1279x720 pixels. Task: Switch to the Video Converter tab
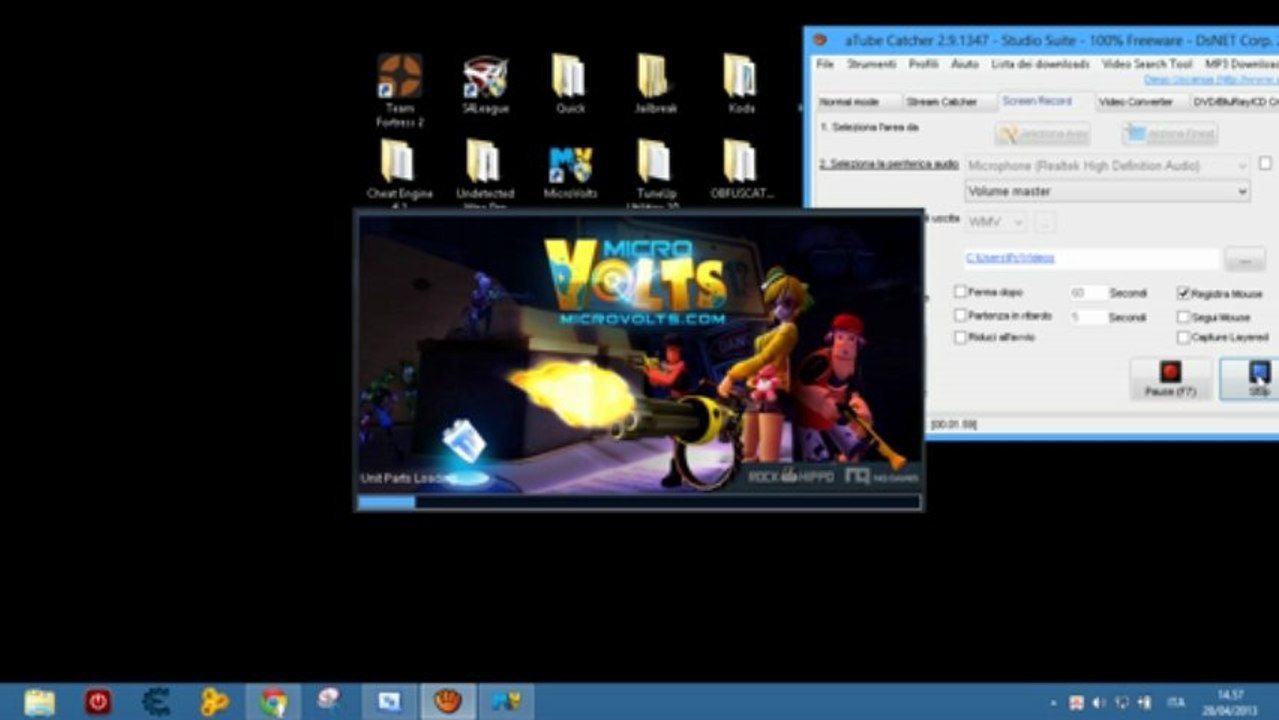tap(1135, 102)
